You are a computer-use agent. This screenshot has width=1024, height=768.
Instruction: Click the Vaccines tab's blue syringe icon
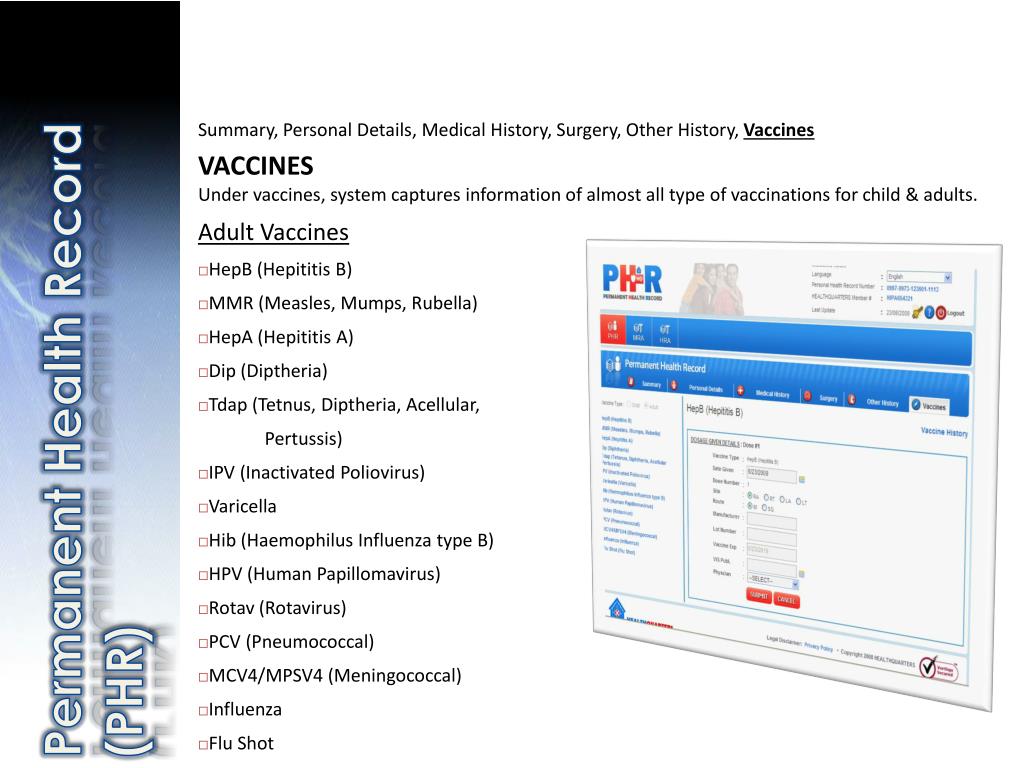pyautogui.click(x=916, y=405)
